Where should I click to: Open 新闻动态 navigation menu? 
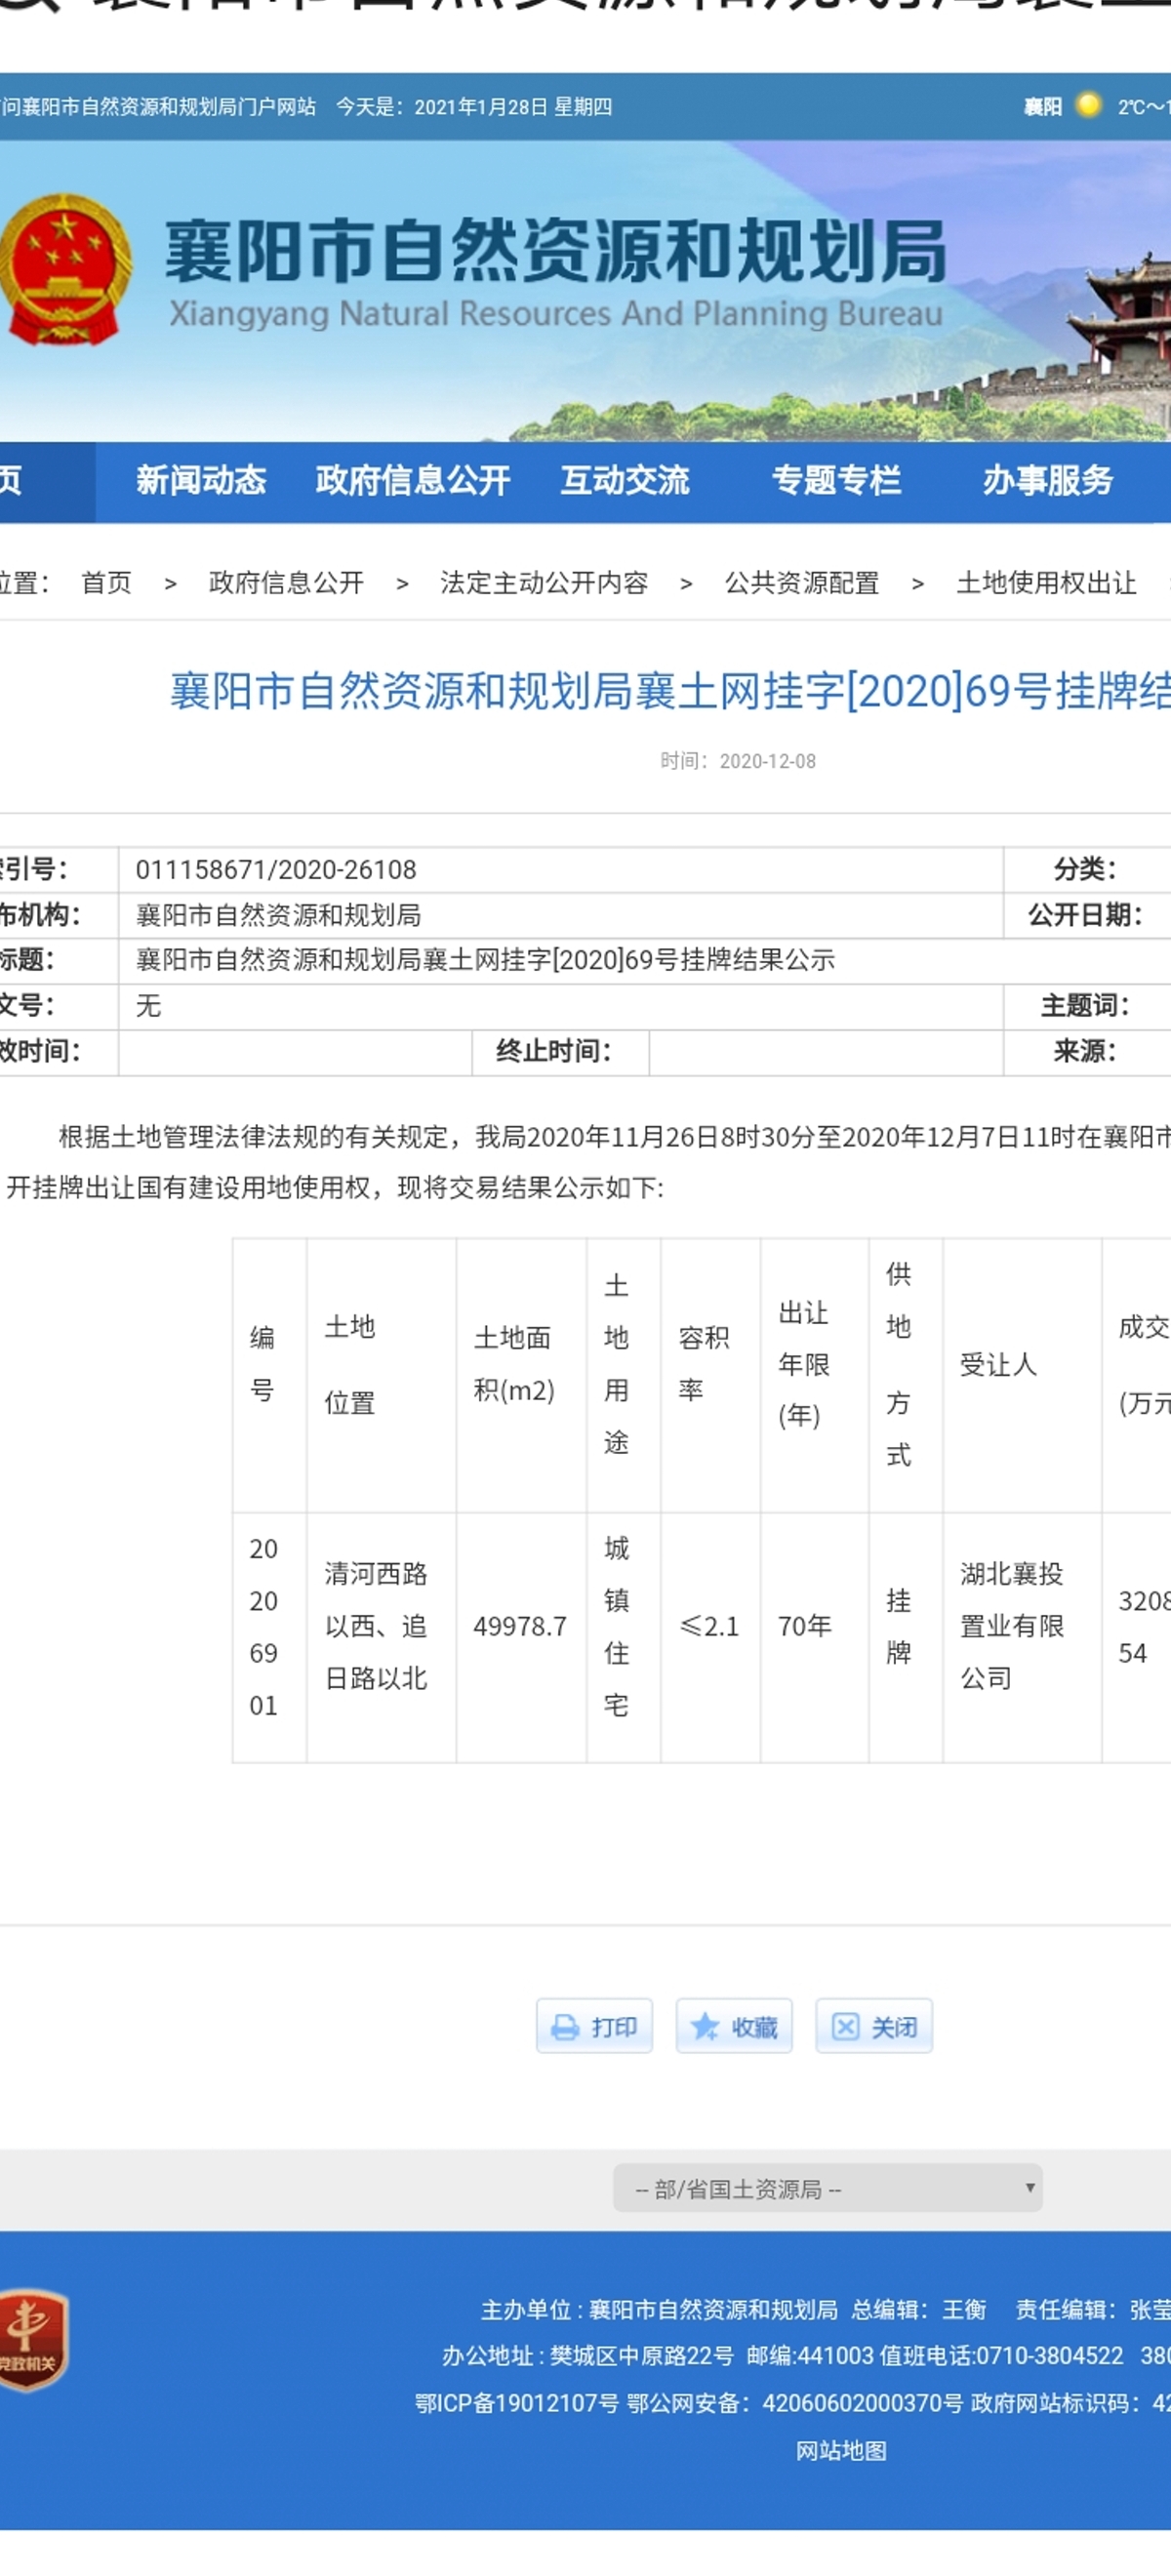pyautogui.click(x=201, y=481)
